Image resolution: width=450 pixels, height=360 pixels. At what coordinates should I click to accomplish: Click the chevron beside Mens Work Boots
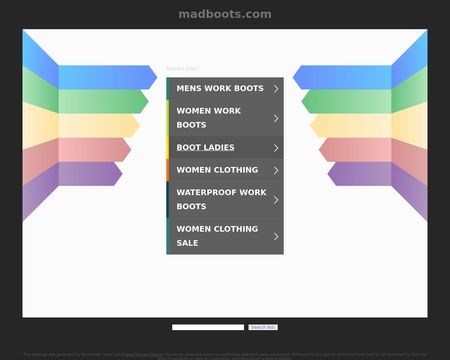[x=276, y=89]
